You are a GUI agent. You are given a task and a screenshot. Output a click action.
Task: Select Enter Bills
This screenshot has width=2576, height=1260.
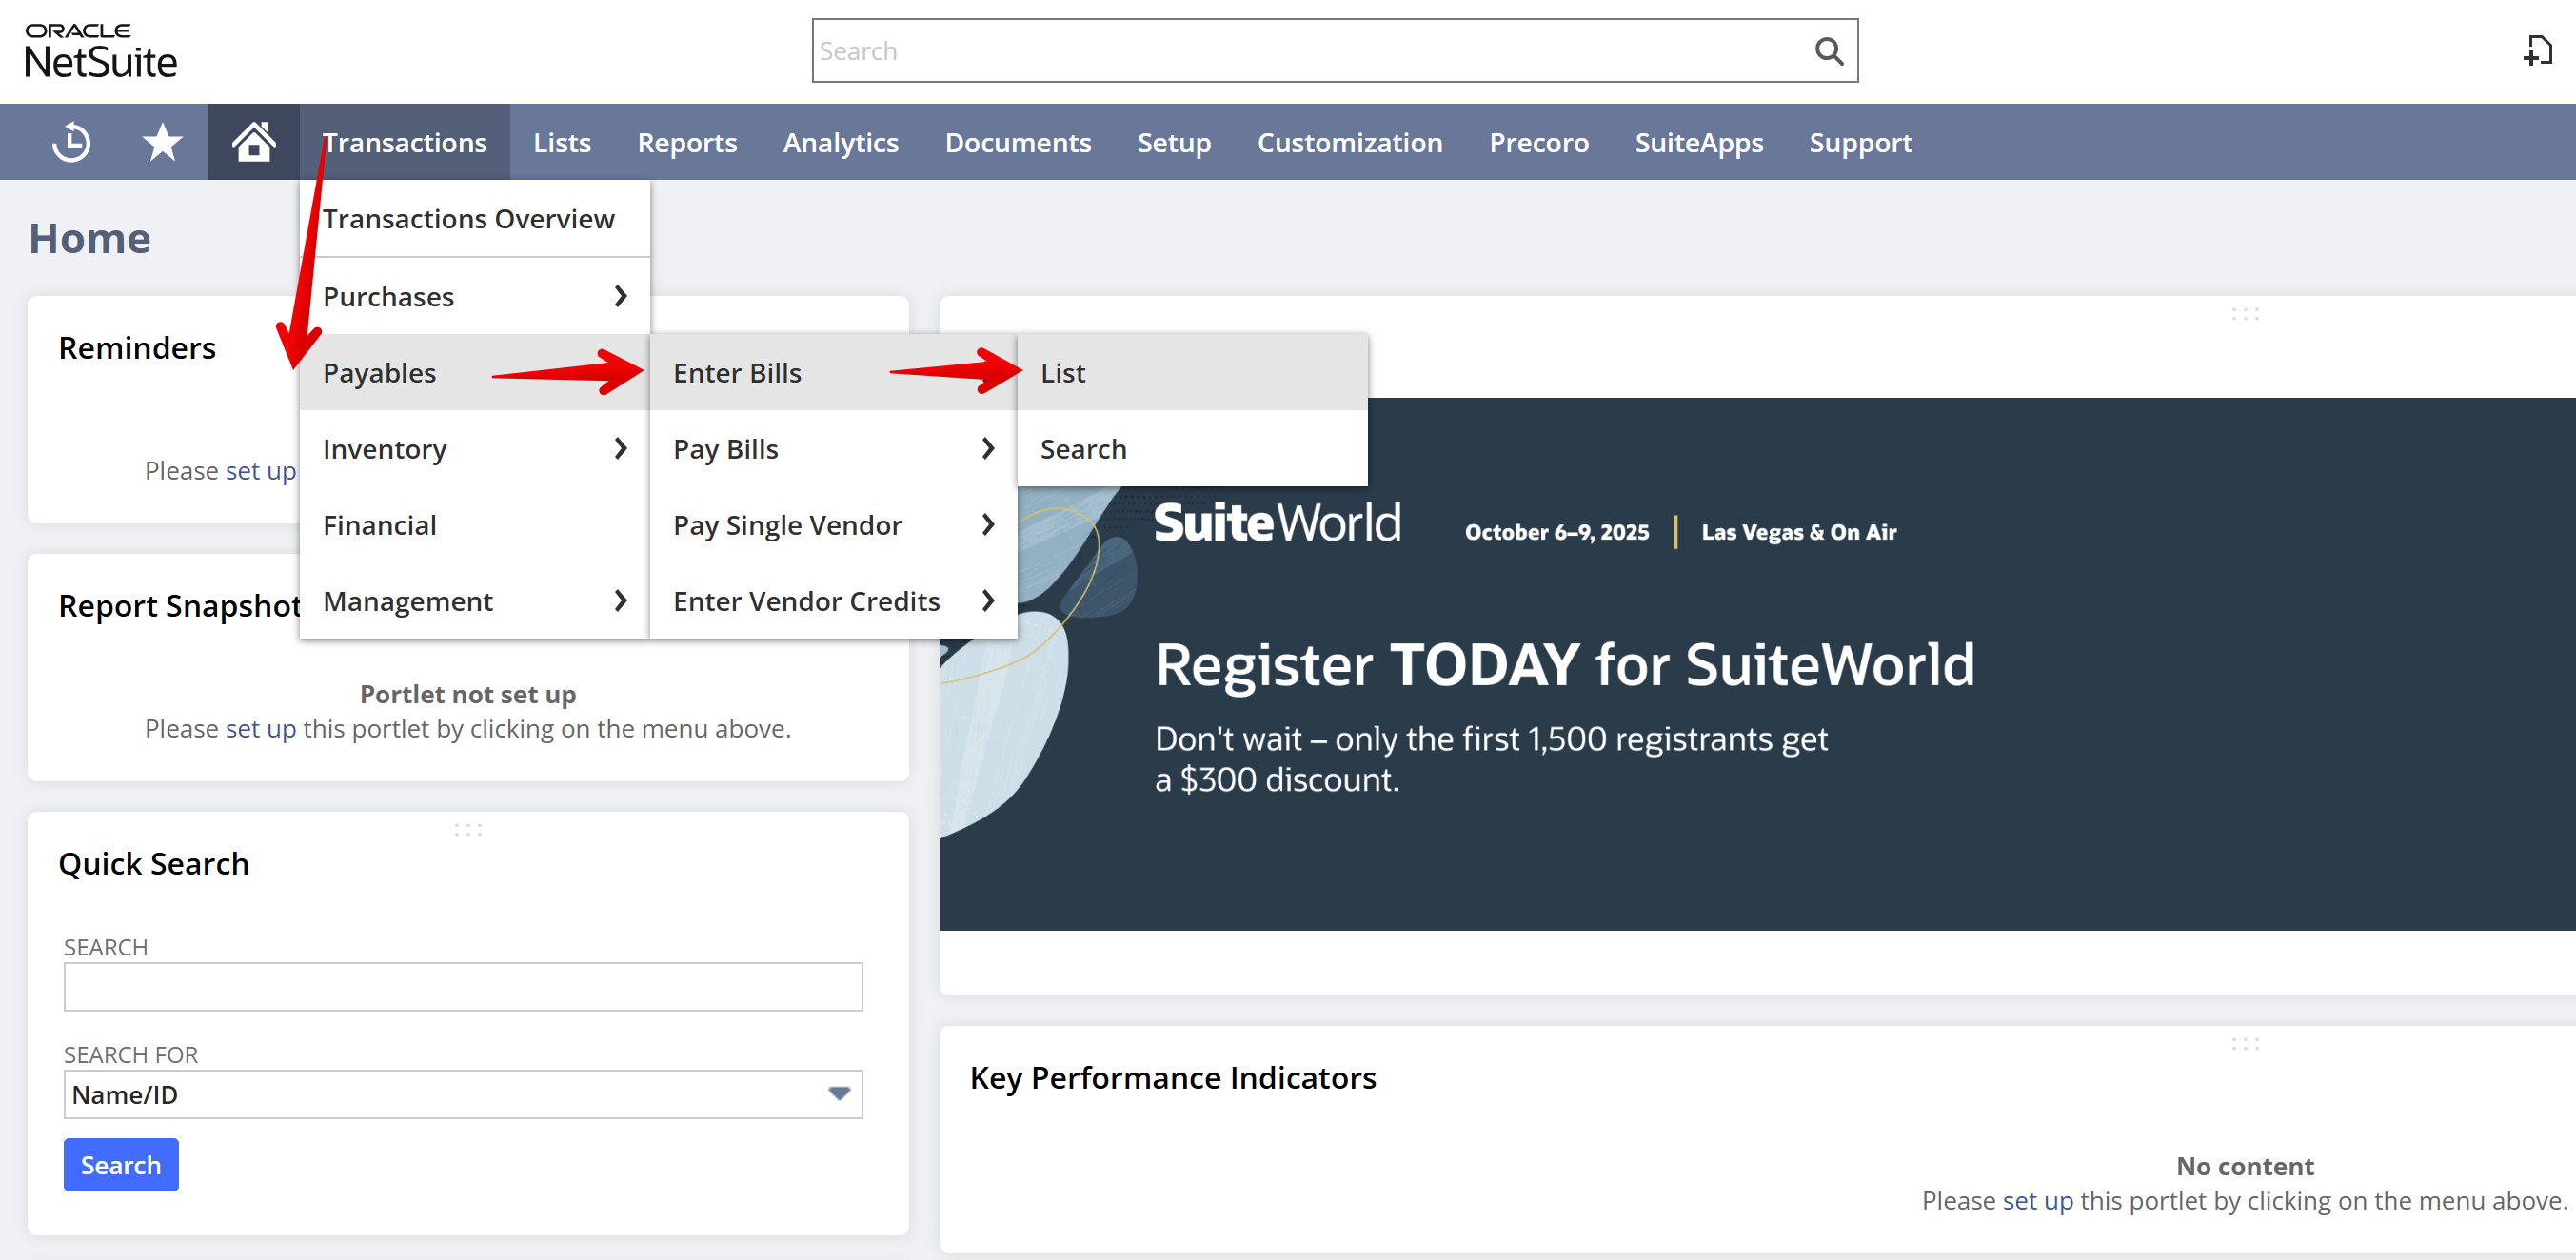coord(834,372)
